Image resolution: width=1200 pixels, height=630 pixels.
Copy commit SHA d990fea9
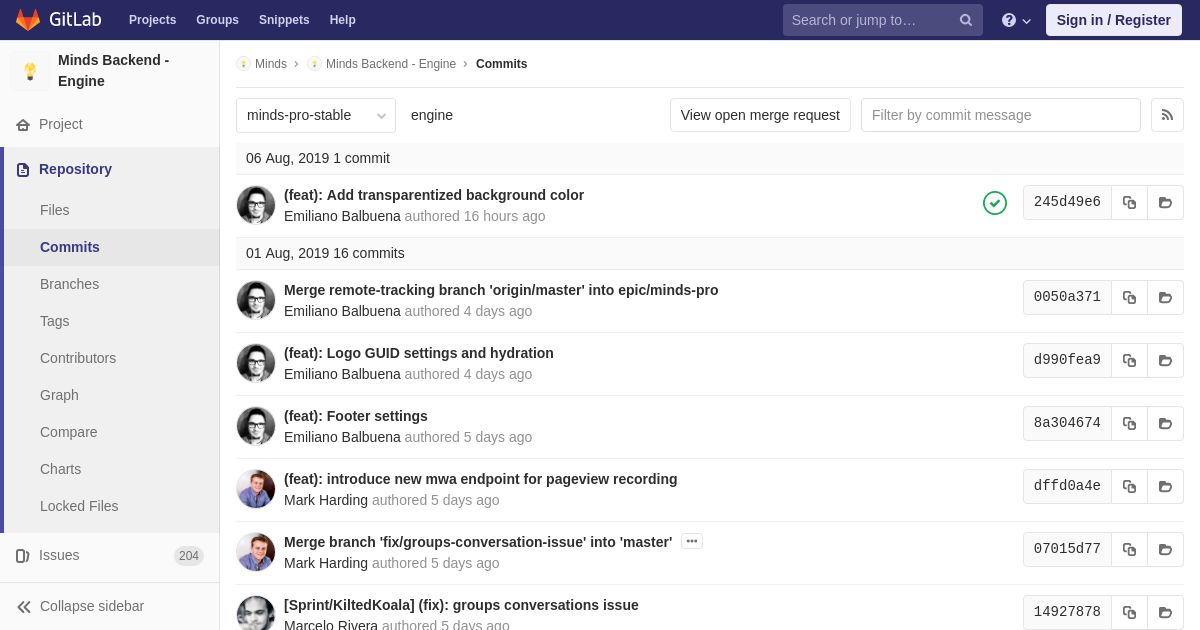click(x=1129, y=360)
